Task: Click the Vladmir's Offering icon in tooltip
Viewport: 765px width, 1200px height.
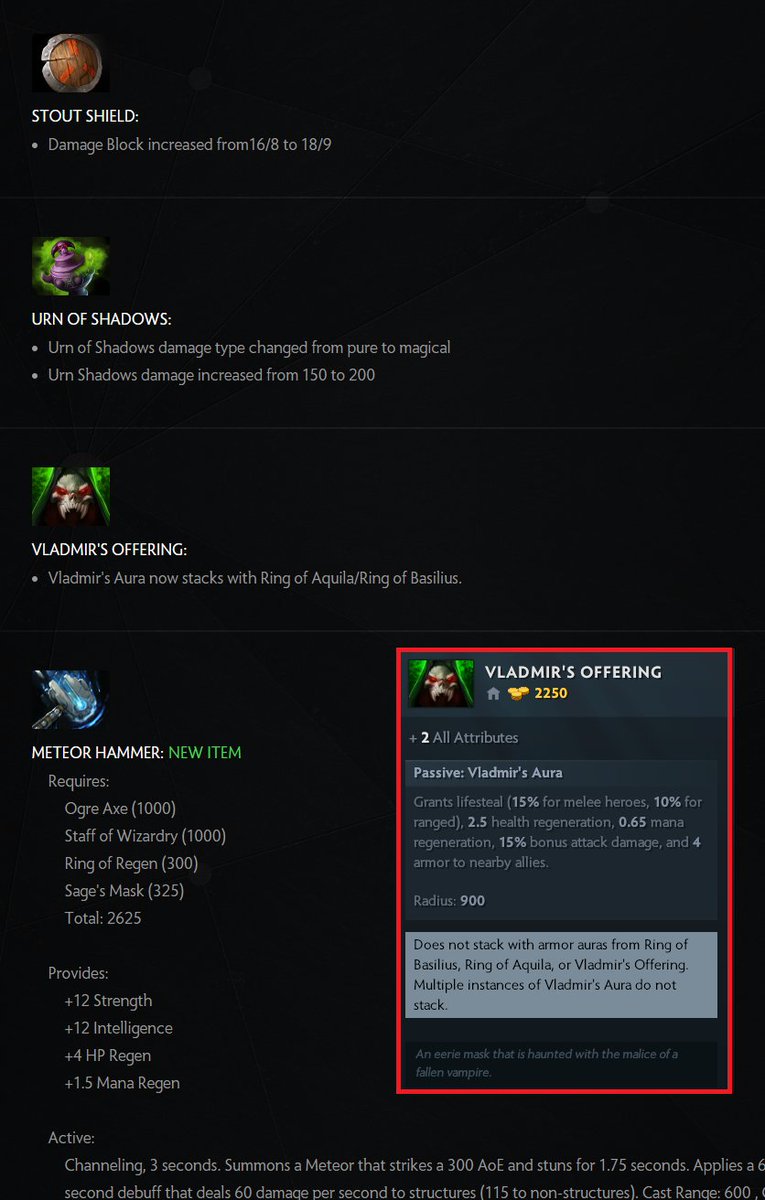Action: click(441, 683)
